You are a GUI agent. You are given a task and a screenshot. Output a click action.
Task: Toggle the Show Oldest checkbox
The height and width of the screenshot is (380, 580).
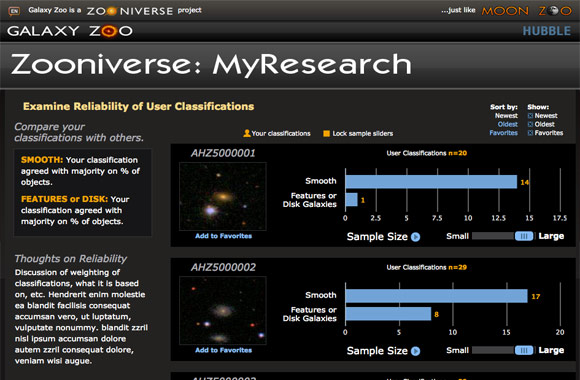click(530, 124)
